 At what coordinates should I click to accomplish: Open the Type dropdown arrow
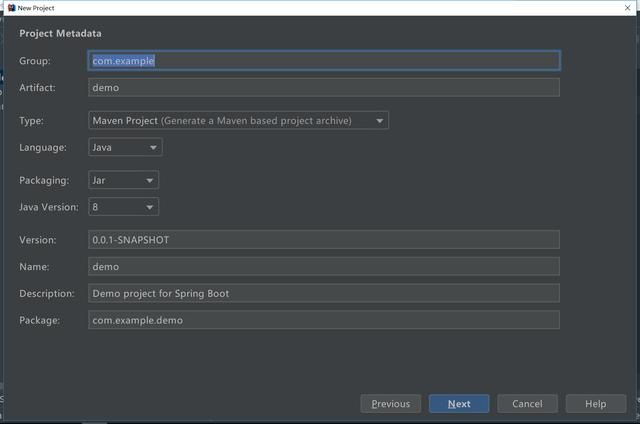coord(380,121)
